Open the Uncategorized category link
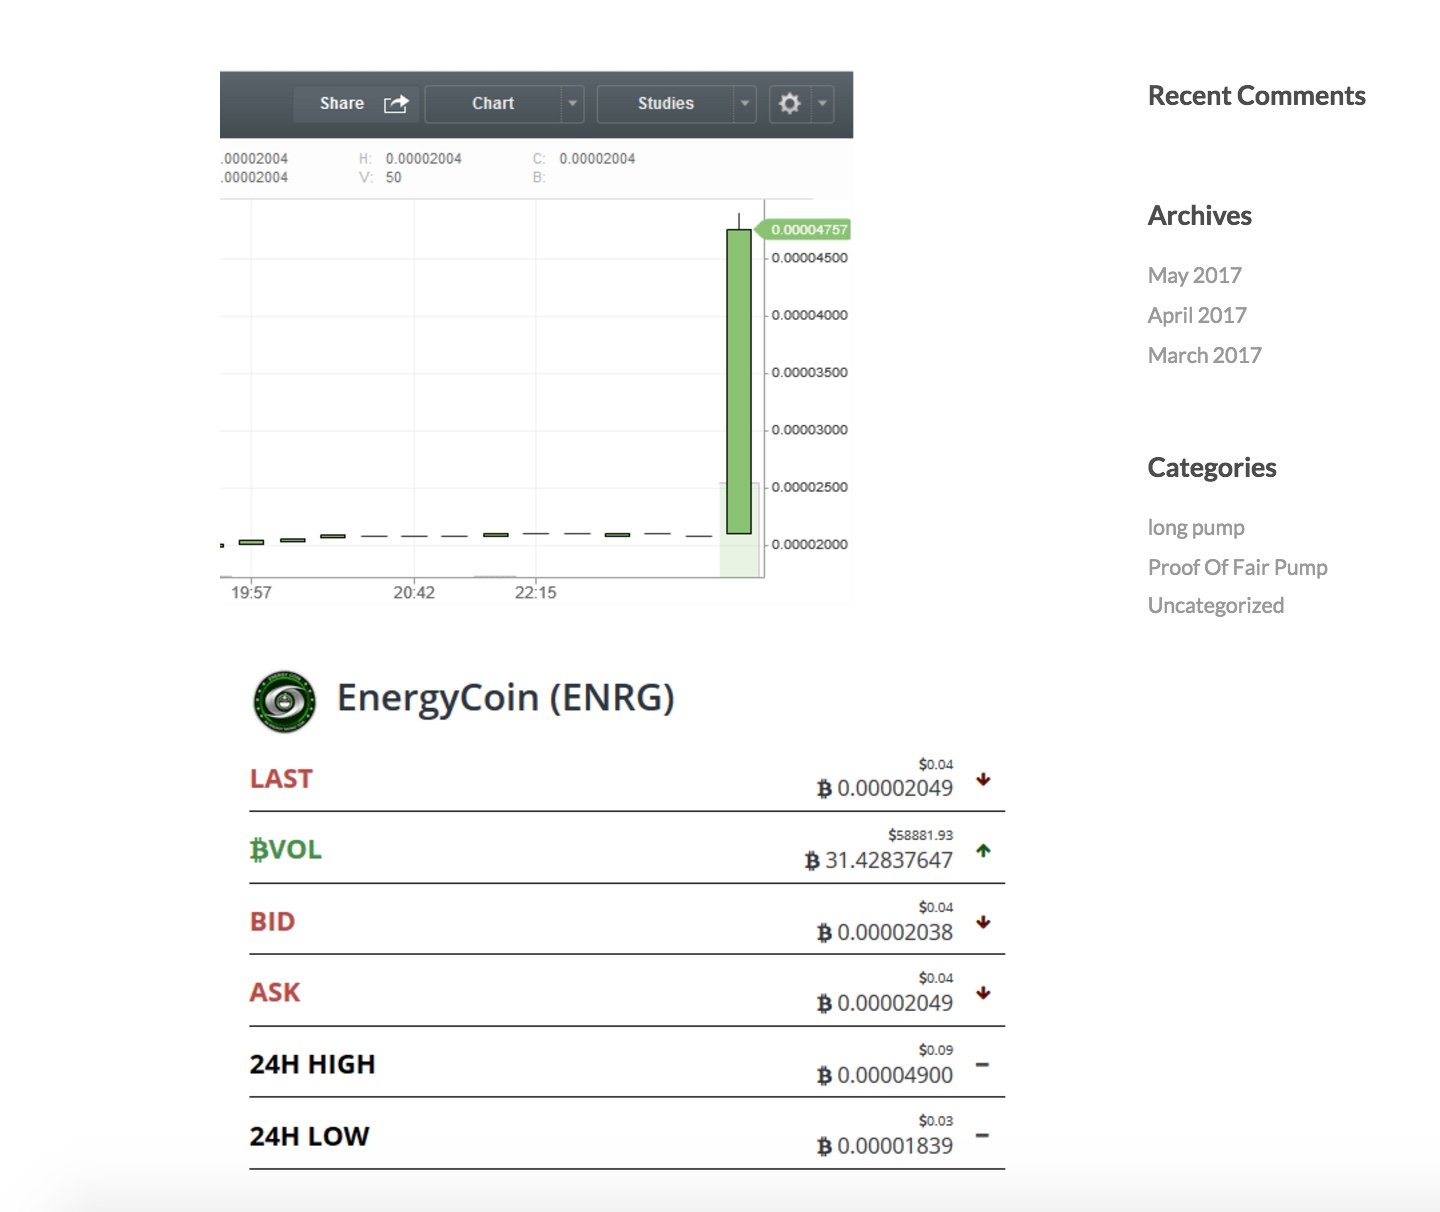Screen dimensions: 1440x1212 pos(1216,605)
